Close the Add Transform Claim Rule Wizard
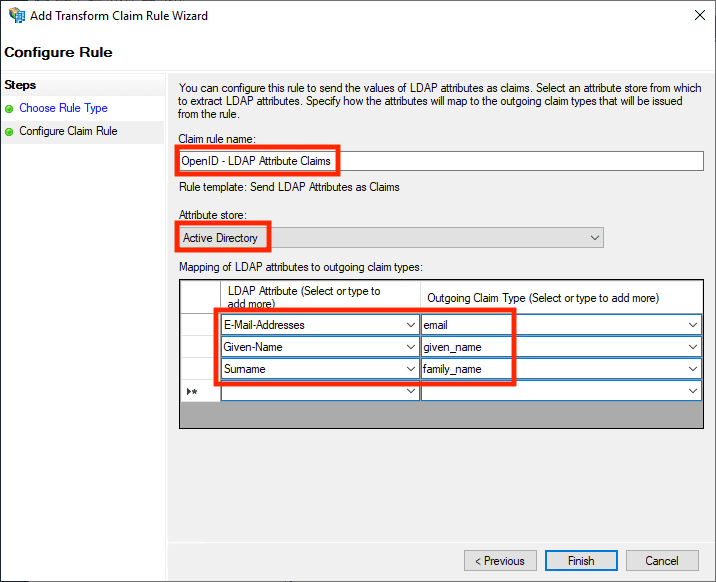This screenshot has height=582, width=716. 700,15
